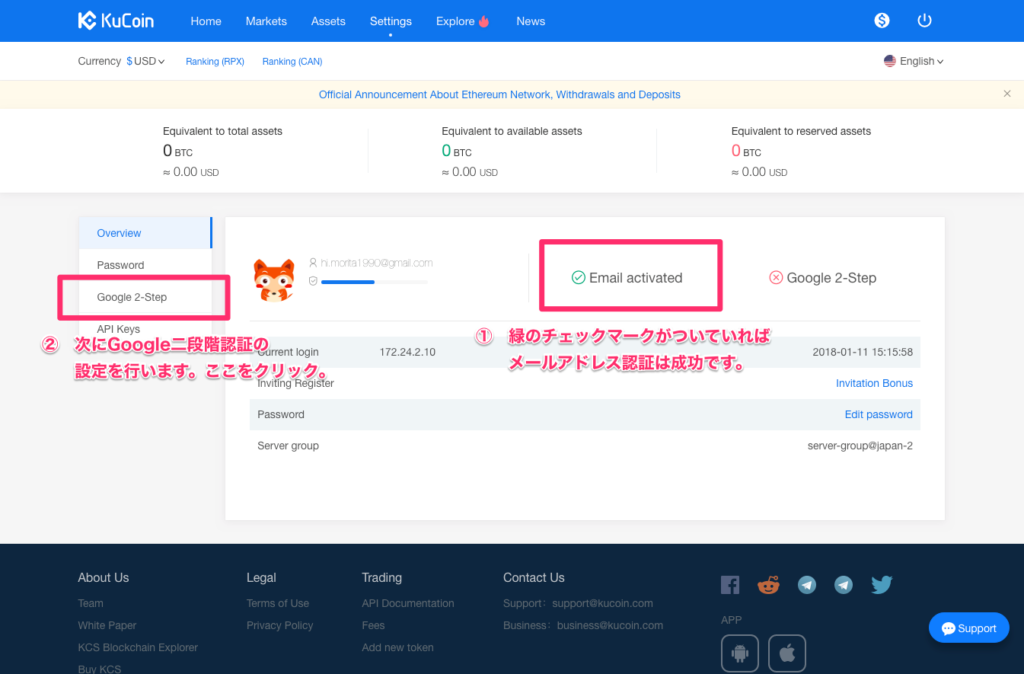Click Equivalent to available assets value
The height and width of the screenshot is (674, 1024).
456,151
